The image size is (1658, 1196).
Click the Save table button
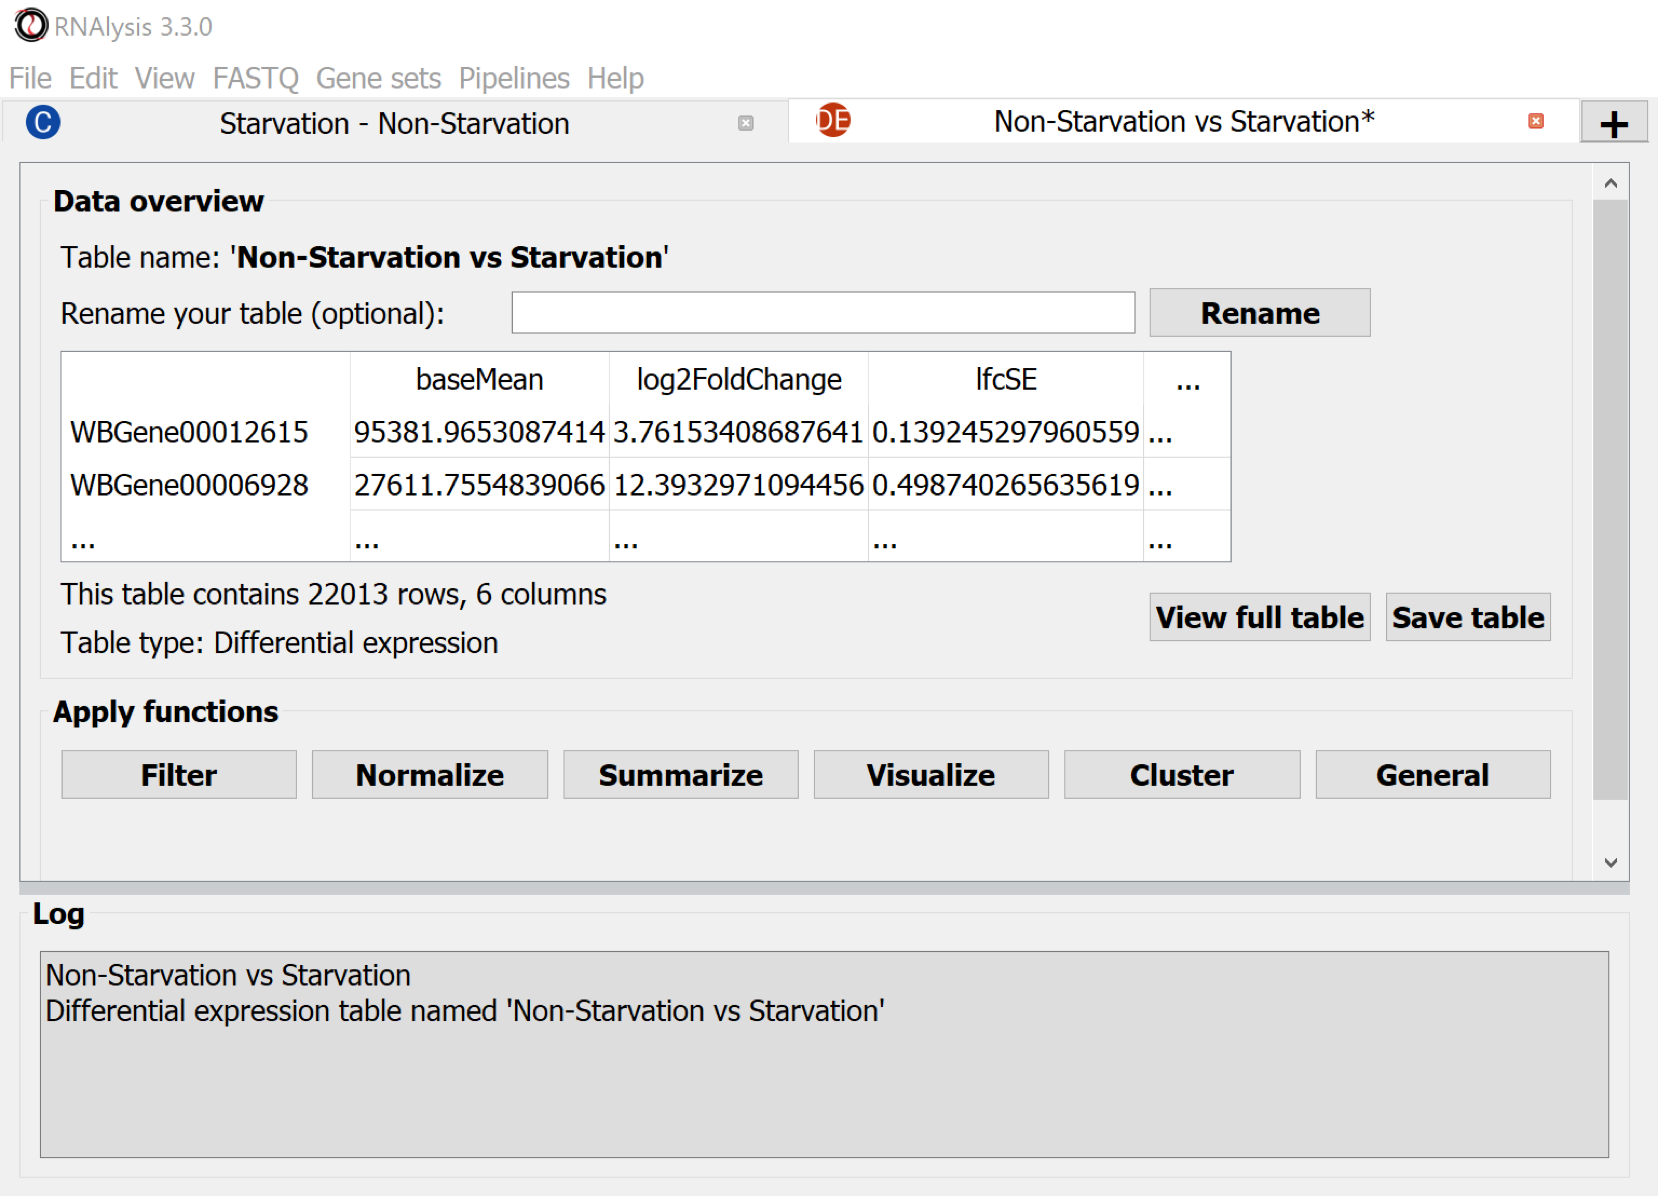pyautogui.click(x=1467, y=617)
